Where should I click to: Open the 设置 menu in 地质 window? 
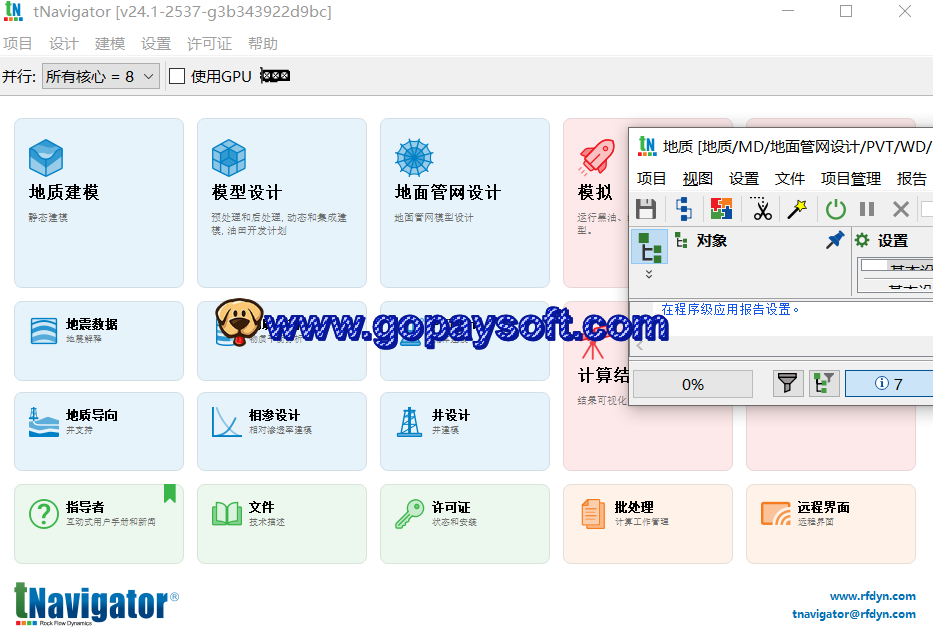[x=744, y=179]
